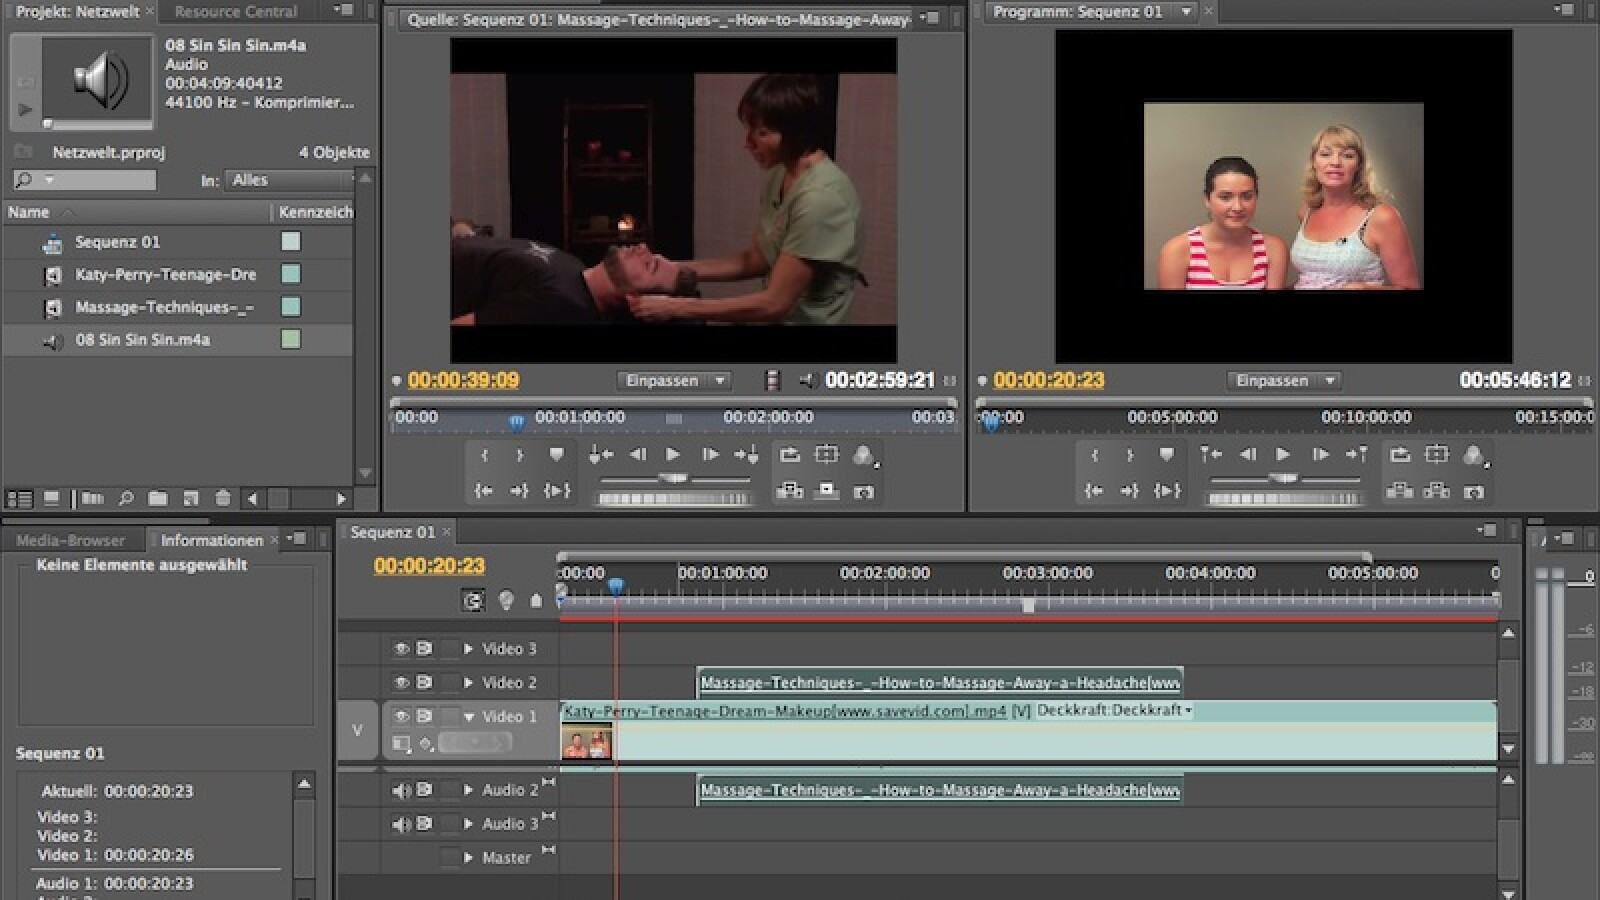Viewport: 1600px width, 900px height.
Task: Open the Resource Central tab
Action: [x=236, y=12]
